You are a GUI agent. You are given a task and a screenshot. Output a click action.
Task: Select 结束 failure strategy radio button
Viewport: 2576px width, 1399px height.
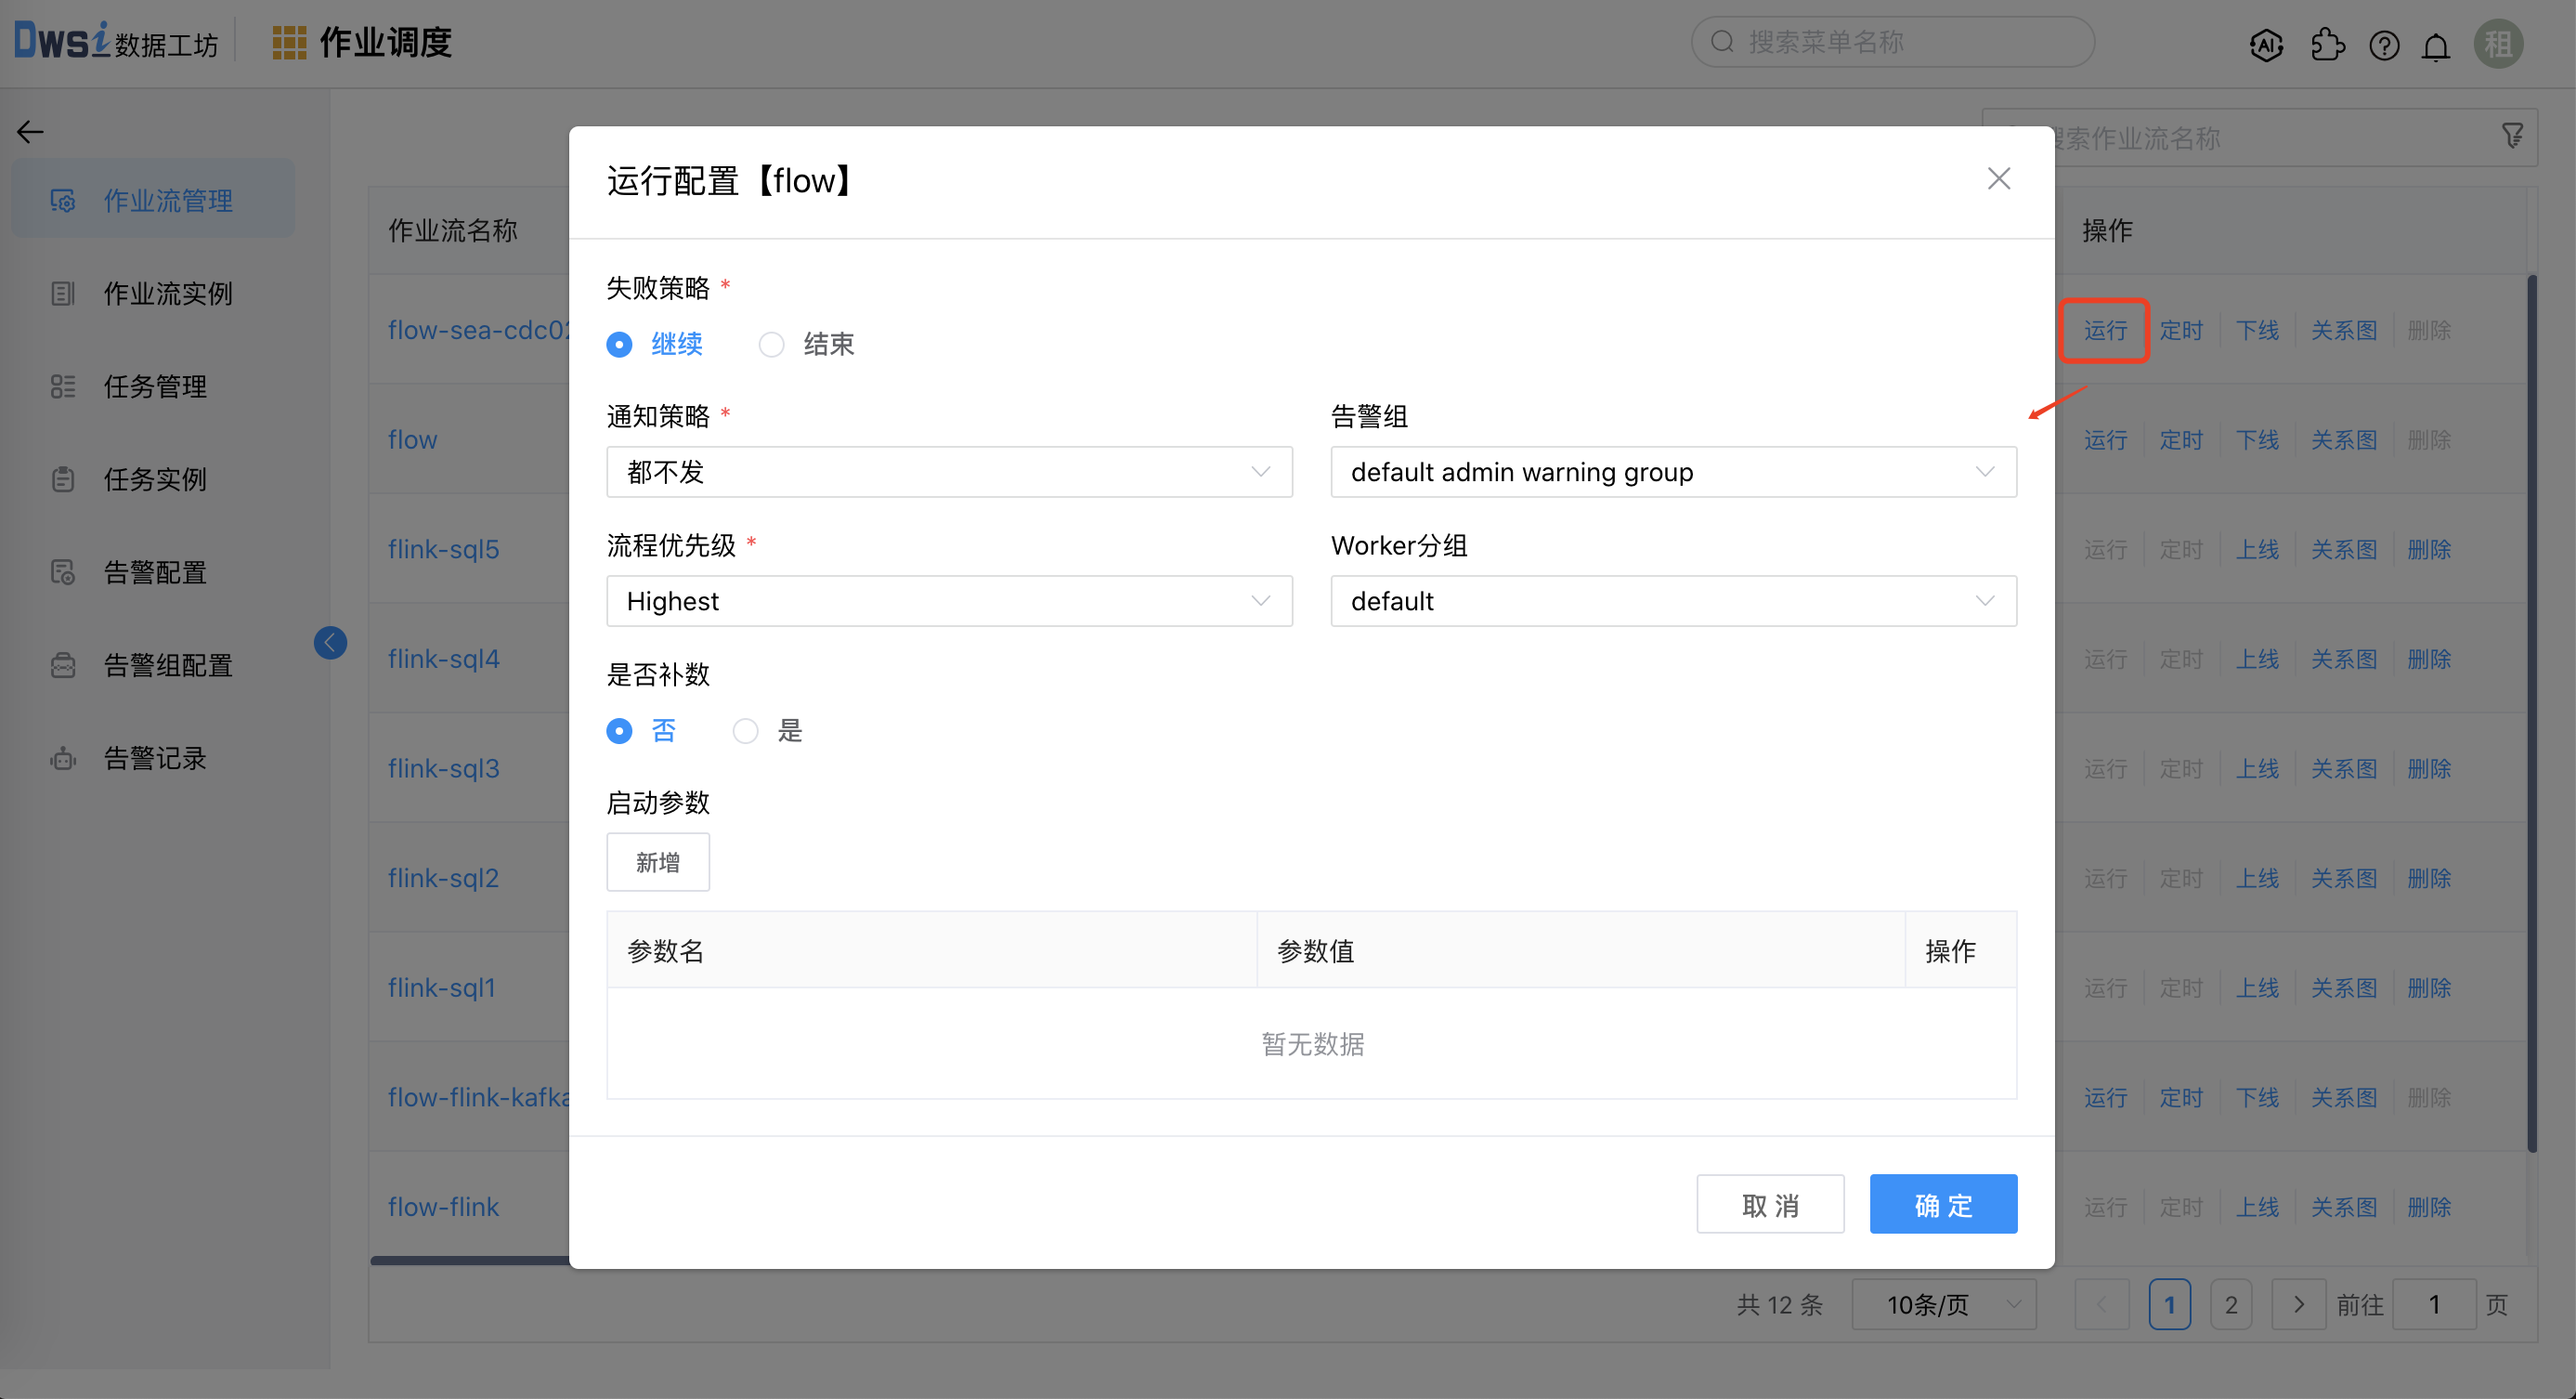(x=774, y=345)
